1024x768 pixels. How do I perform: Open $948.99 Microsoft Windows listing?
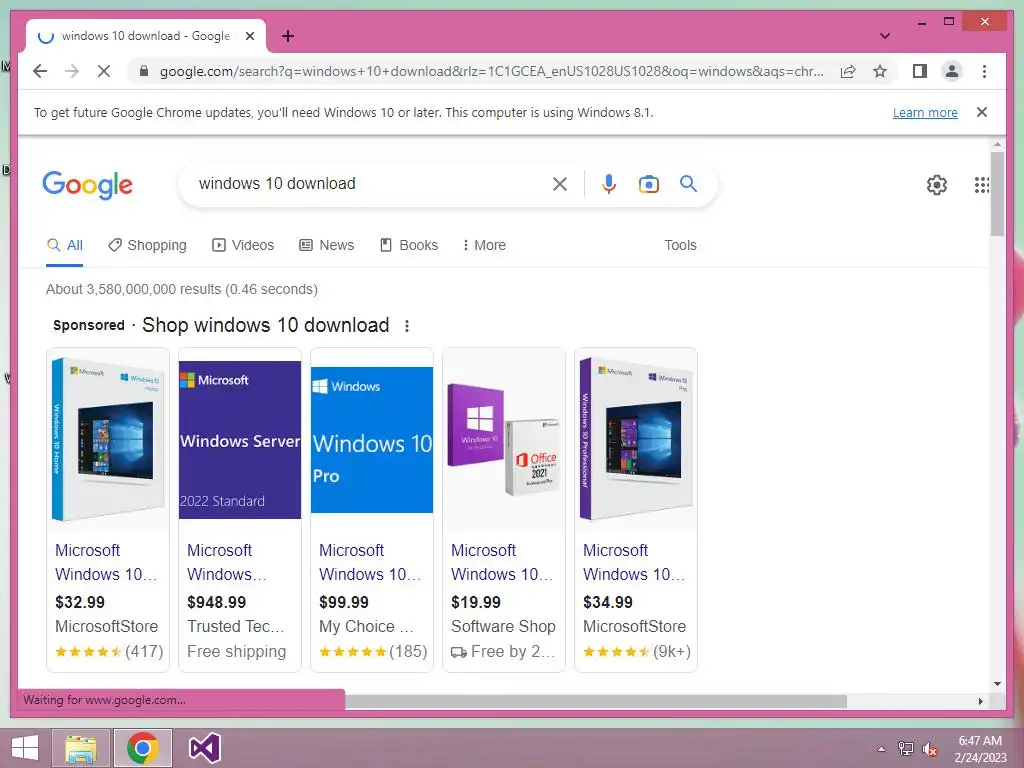227,562
